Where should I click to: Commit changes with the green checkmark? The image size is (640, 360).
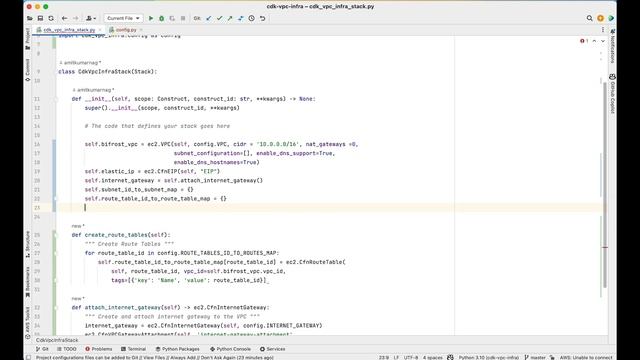coord(220,18)
